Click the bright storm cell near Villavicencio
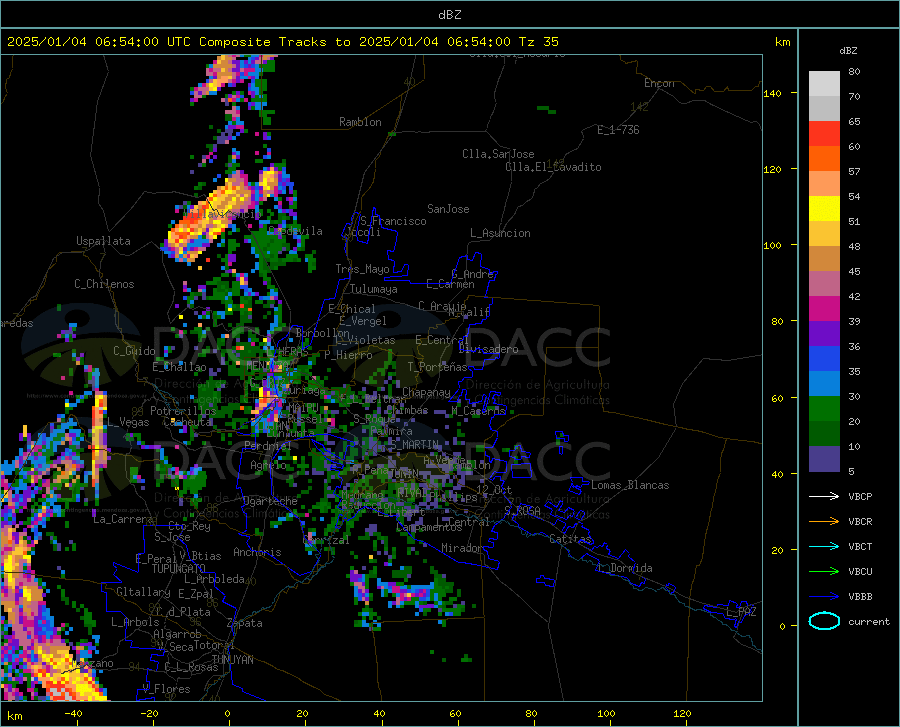Viewport: 900px width, 727px height. click(x=212, y=218)
